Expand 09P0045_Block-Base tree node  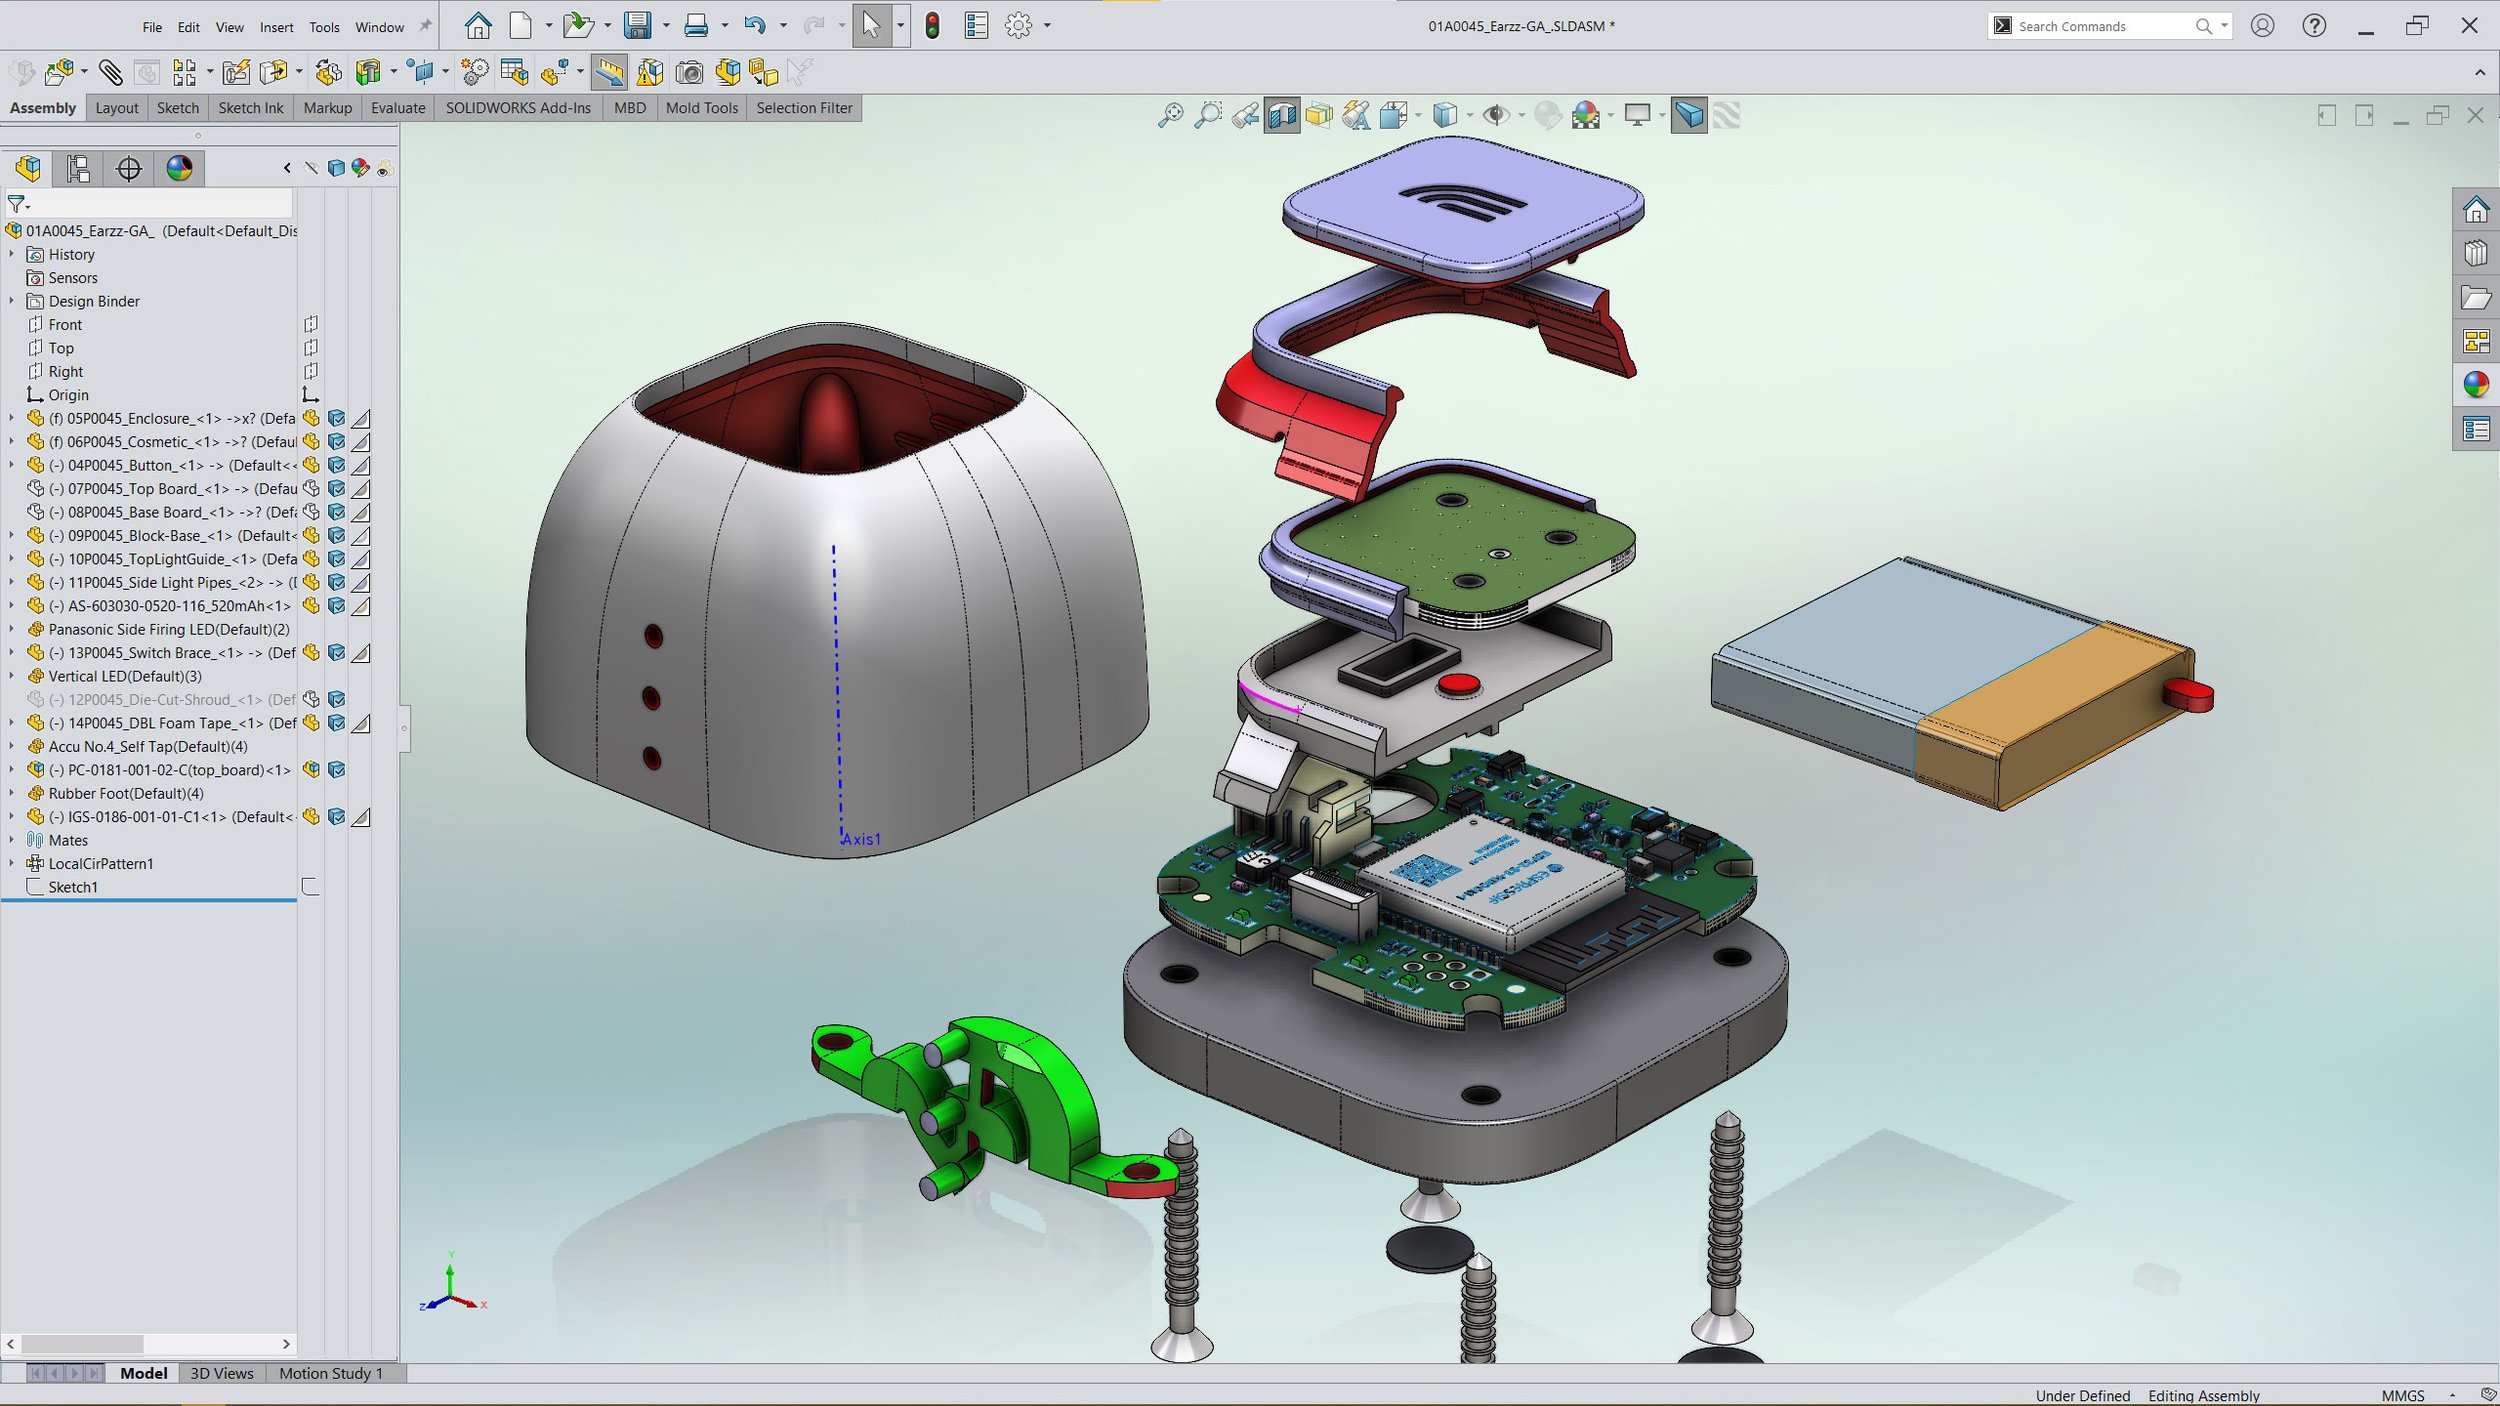12,535
